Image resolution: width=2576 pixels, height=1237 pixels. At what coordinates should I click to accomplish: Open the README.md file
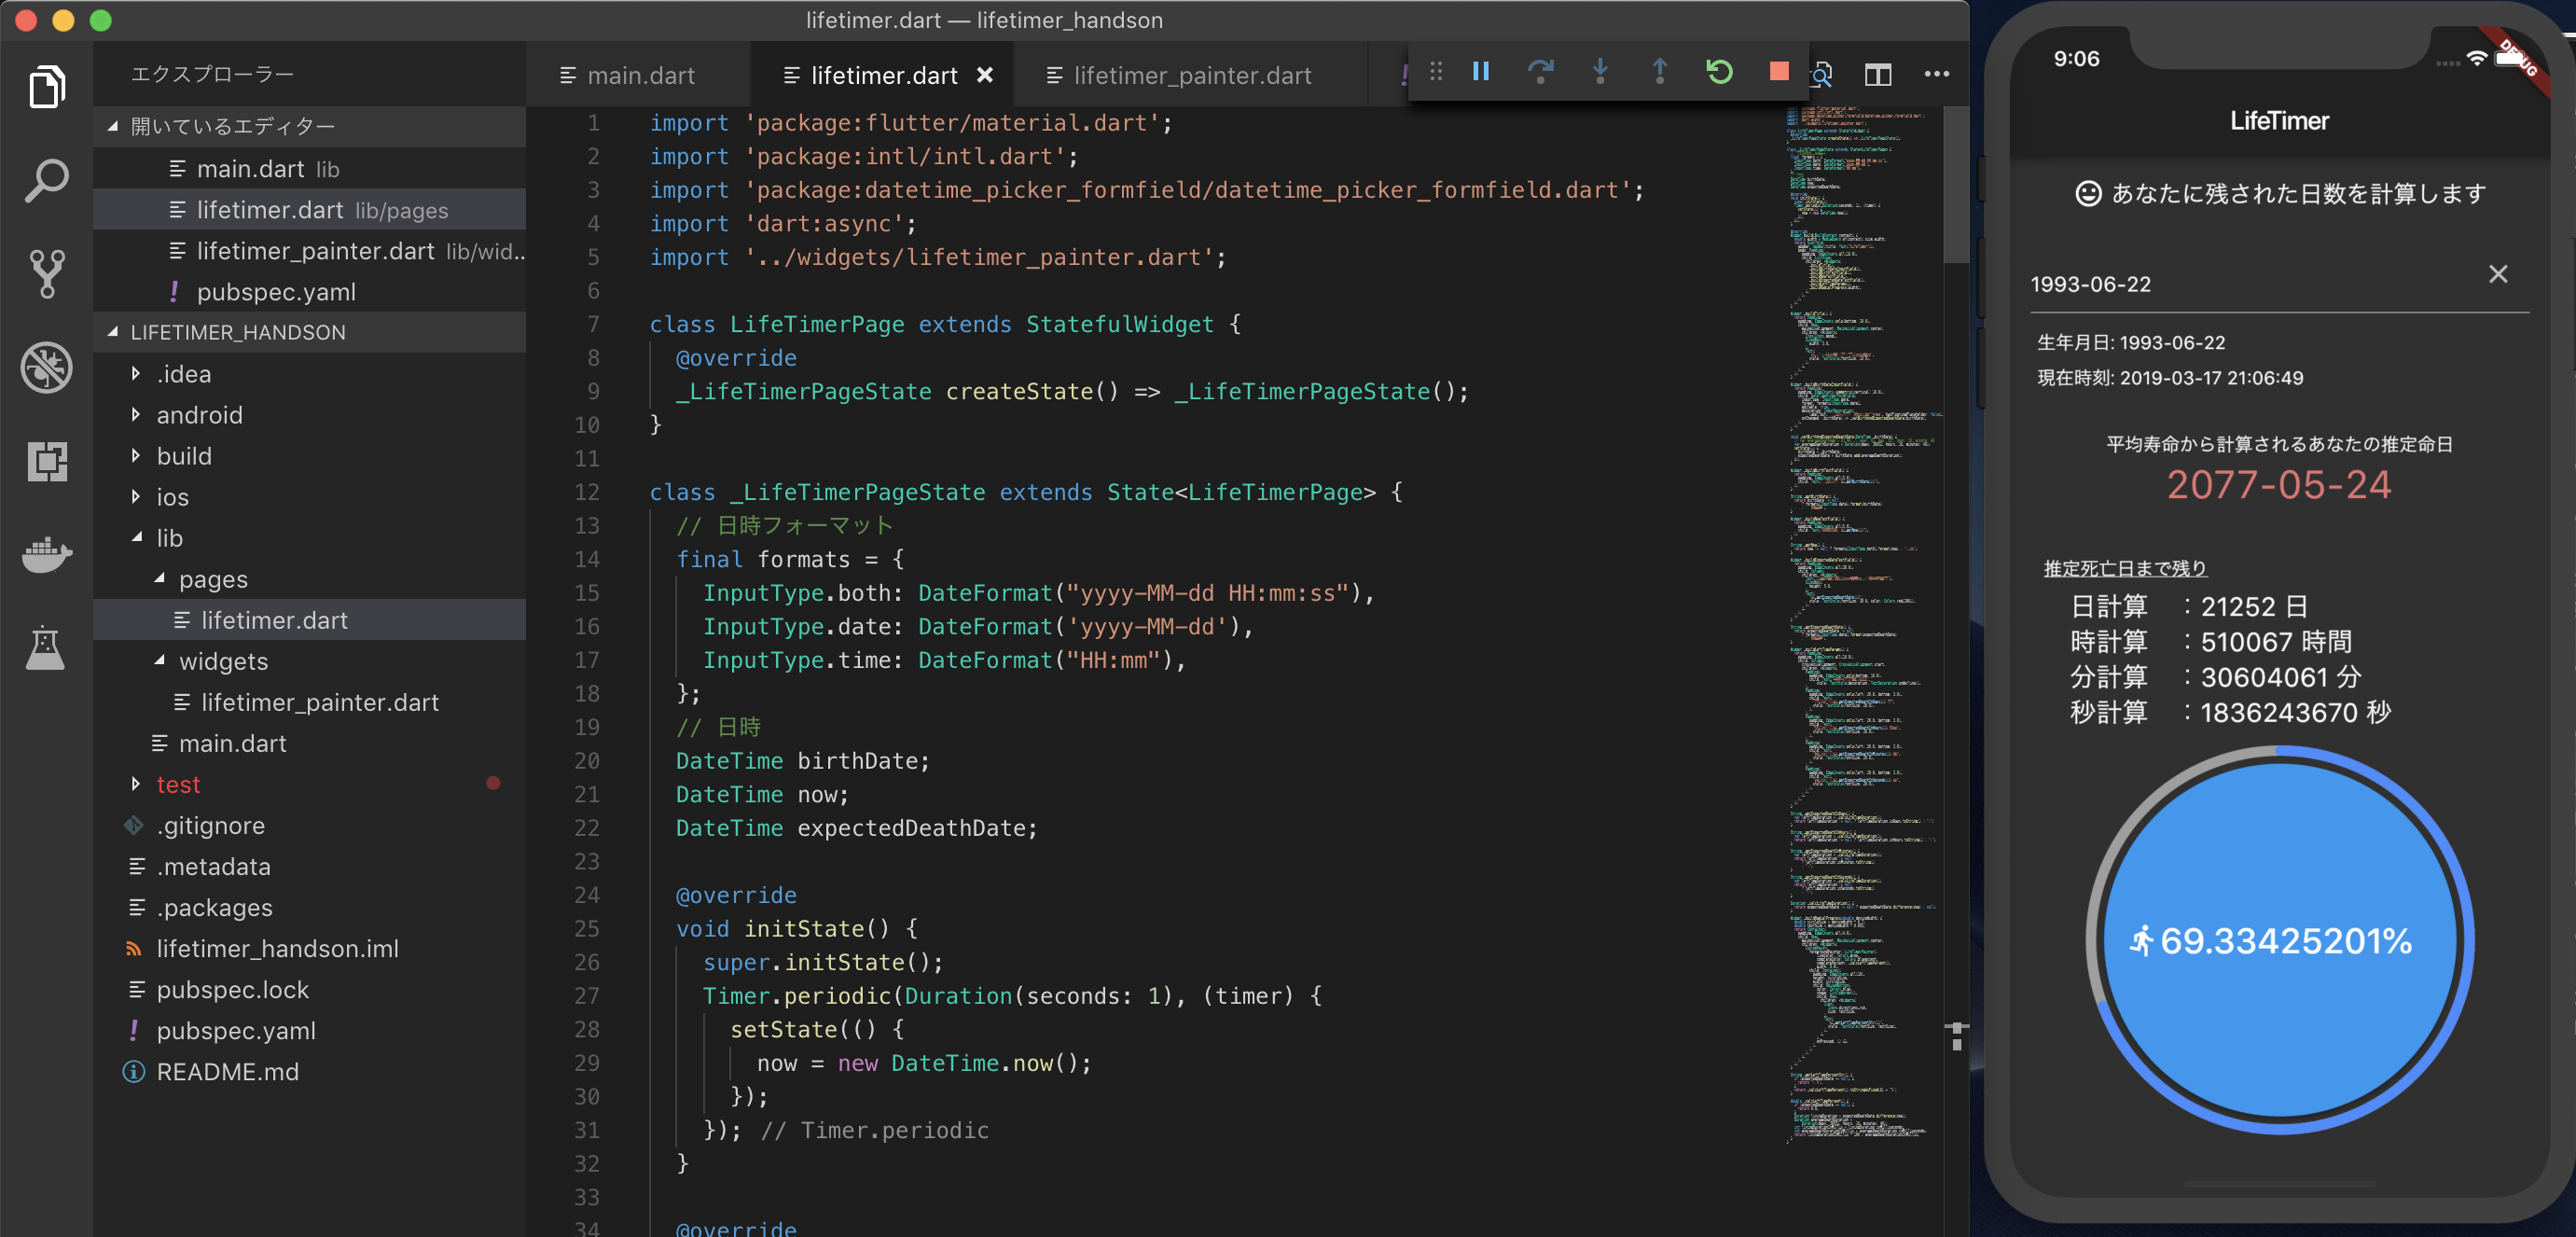click(x=310, y=1072)
